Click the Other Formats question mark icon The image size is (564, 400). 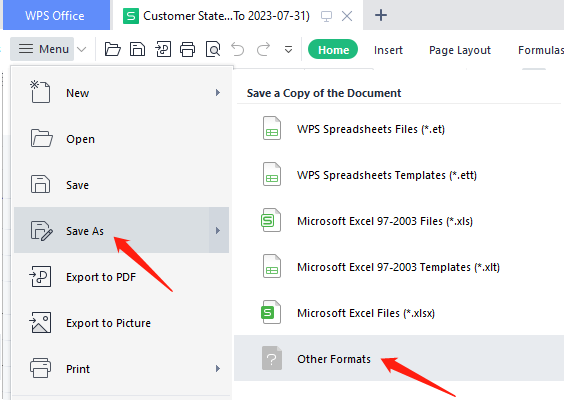(x=272, y=358)
